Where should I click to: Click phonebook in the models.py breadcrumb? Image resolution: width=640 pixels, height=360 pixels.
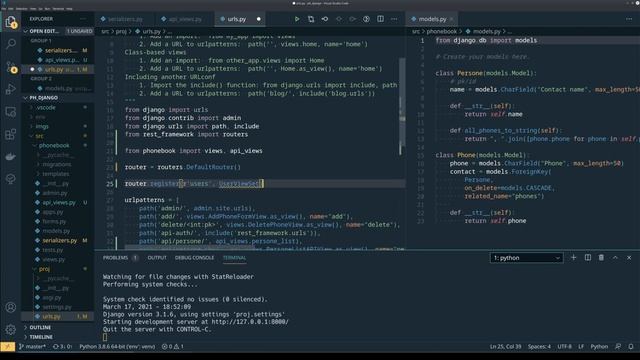click(442, 31)
